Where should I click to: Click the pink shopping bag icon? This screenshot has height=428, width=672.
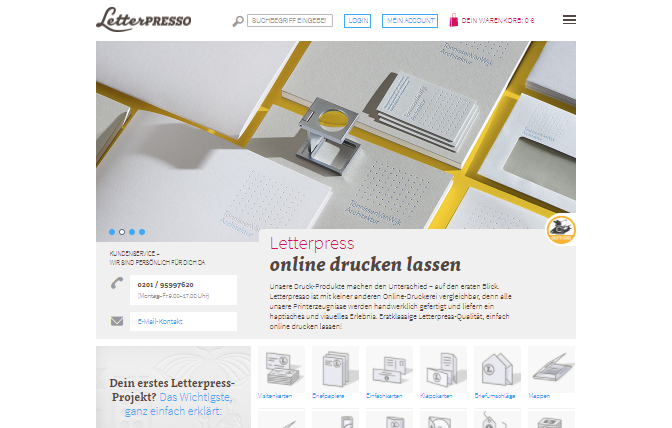[454, 20]
